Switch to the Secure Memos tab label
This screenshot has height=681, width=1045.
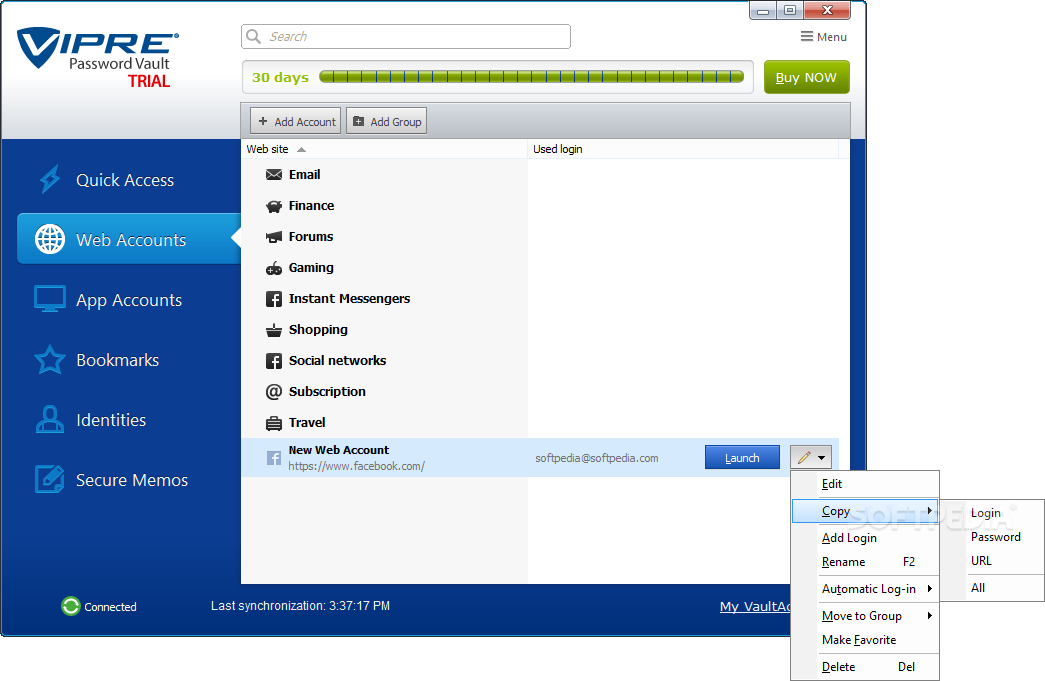tap(132, 480)
